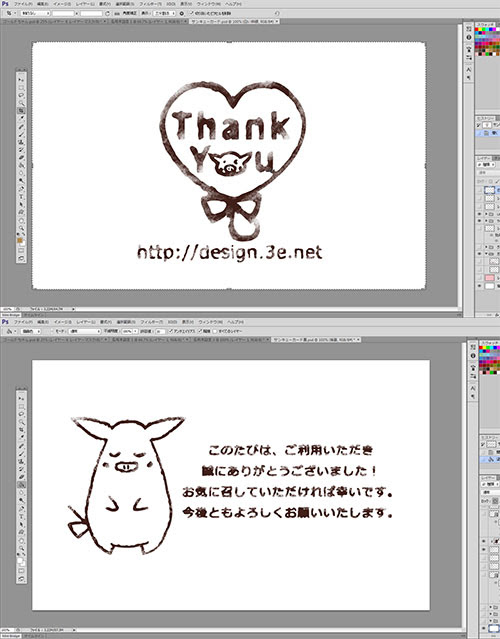The height and width of the screenshot is (639, 500).
Task: Switch to first document tab in top window
Action: (55, 21)
